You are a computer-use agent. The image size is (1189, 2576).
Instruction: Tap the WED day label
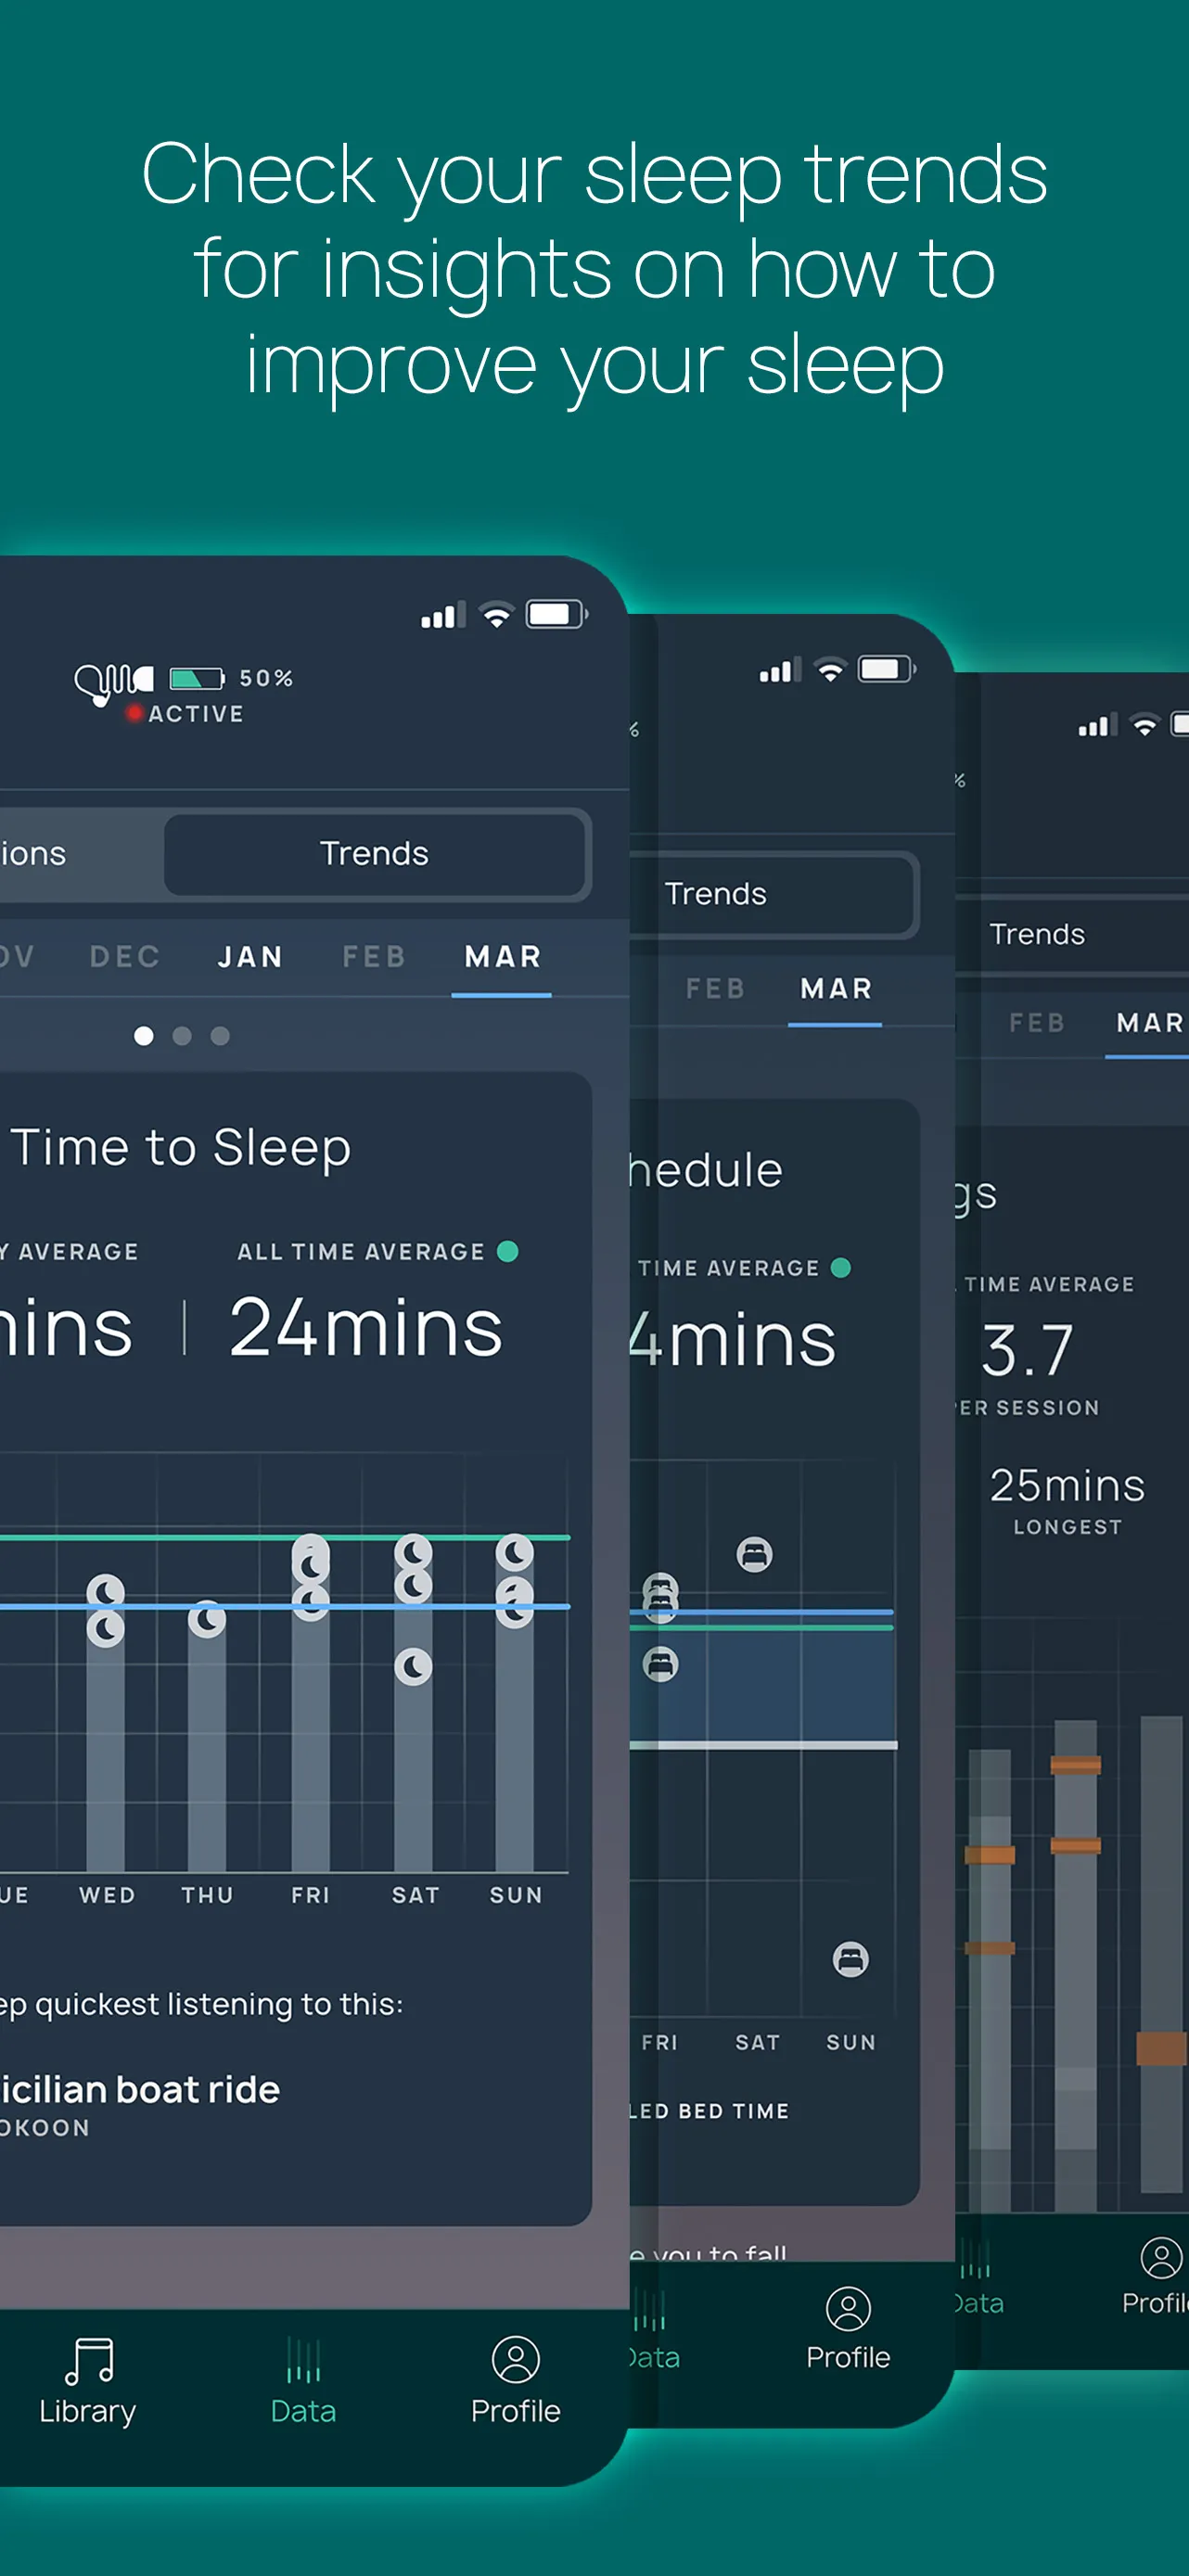pyautogui.click(x=107, y=1896)
